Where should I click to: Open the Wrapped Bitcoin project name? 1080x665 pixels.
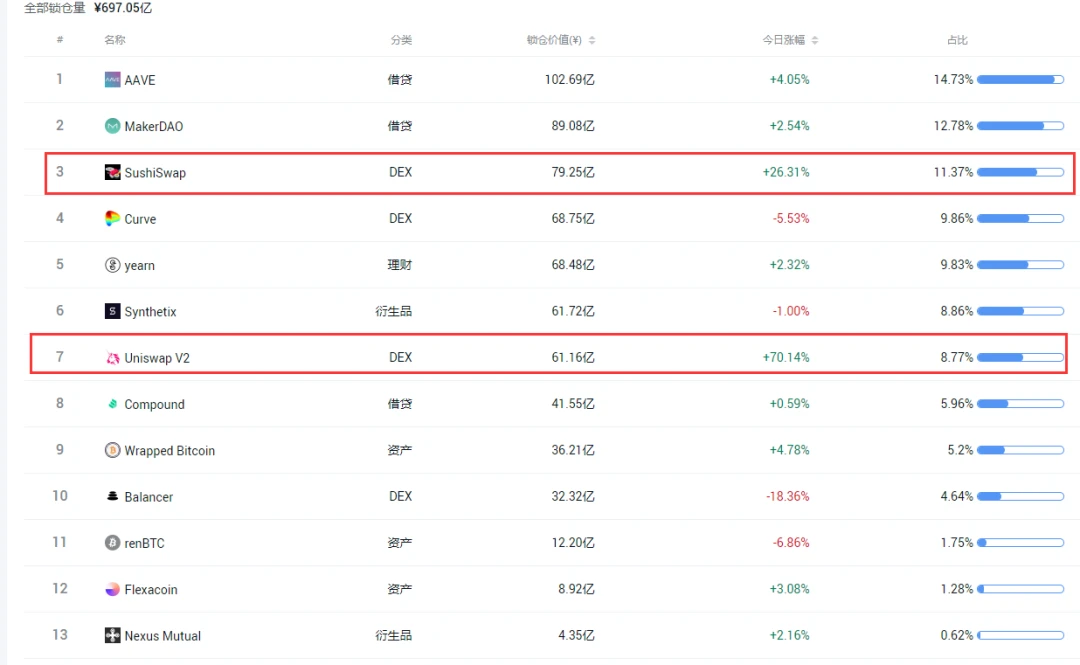point(169,450)
